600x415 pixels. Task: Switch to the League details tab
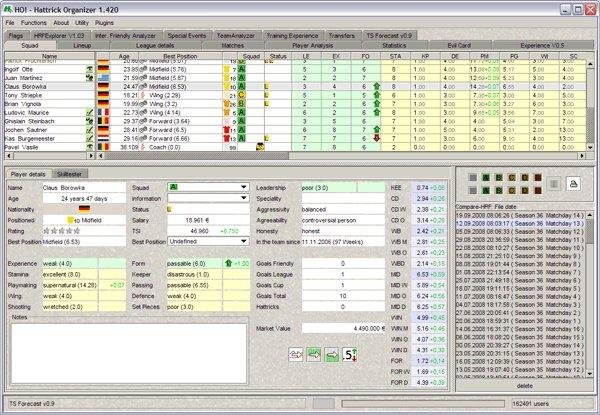tap(155, 46)
